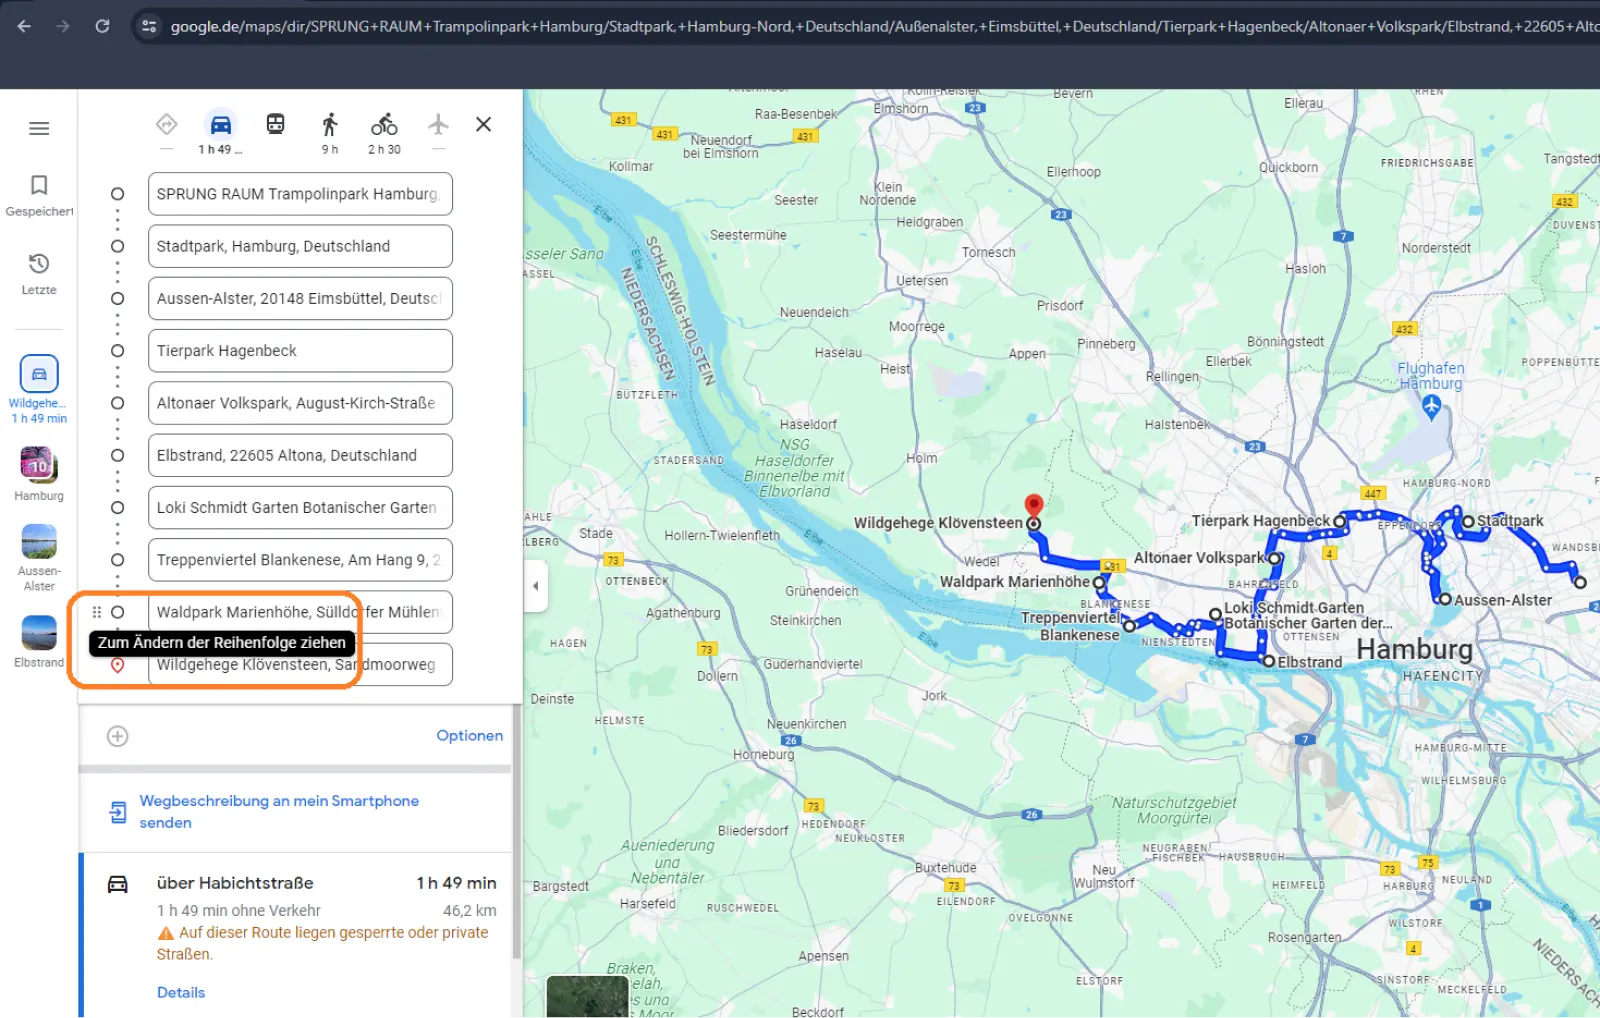1600x1018 pixels.
Task: Select flight mode airplane icon
Action: 438,124
